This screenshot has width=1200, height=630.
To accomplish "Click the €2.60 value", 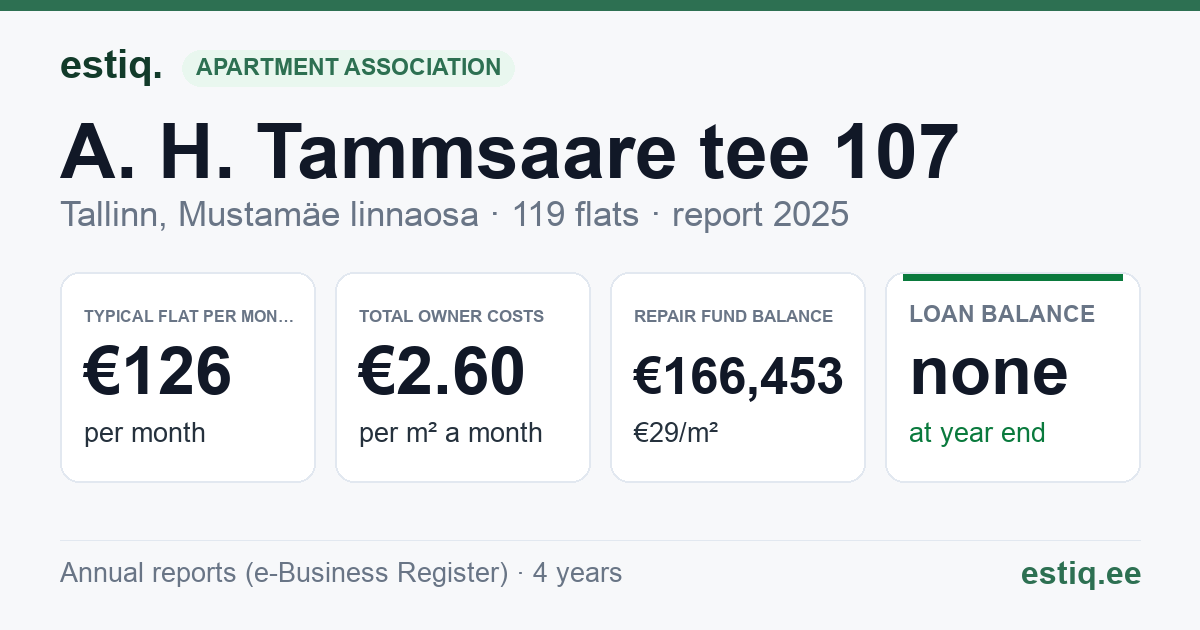I will [442, 371].
